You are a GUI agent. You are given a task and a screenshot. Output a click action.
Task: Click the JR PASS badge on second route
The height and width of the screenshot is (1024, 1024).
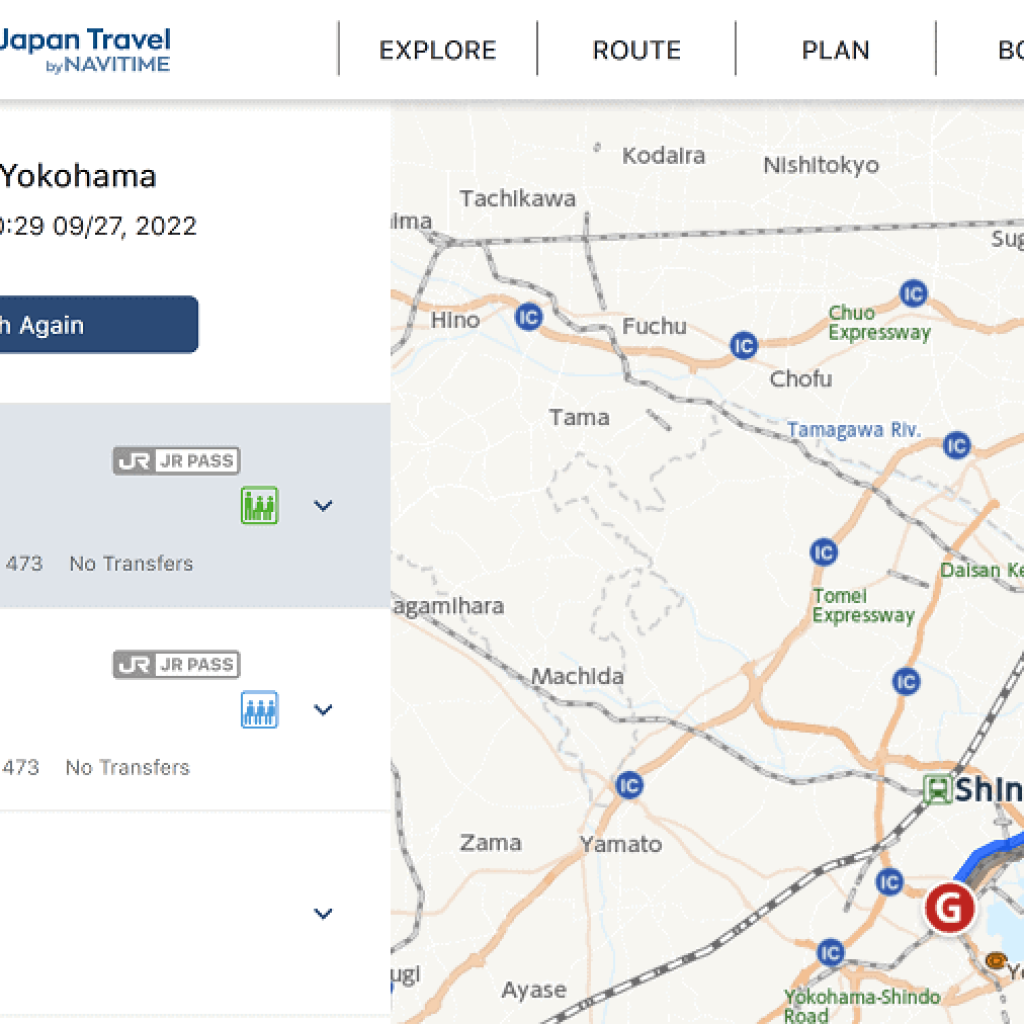point(176,665)
